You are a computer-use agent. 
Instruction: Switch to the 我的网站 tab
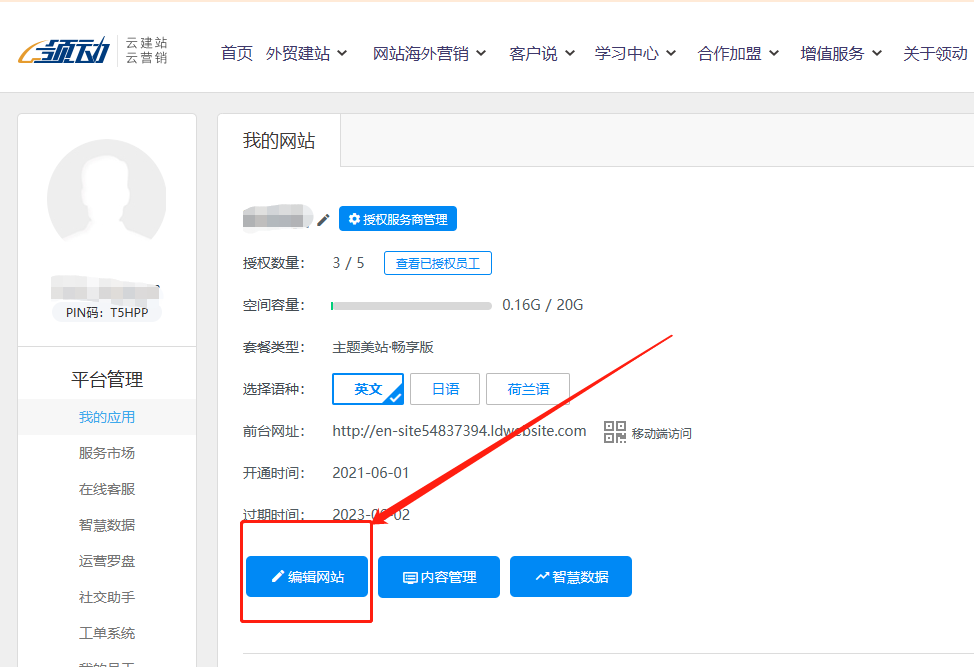279,141
